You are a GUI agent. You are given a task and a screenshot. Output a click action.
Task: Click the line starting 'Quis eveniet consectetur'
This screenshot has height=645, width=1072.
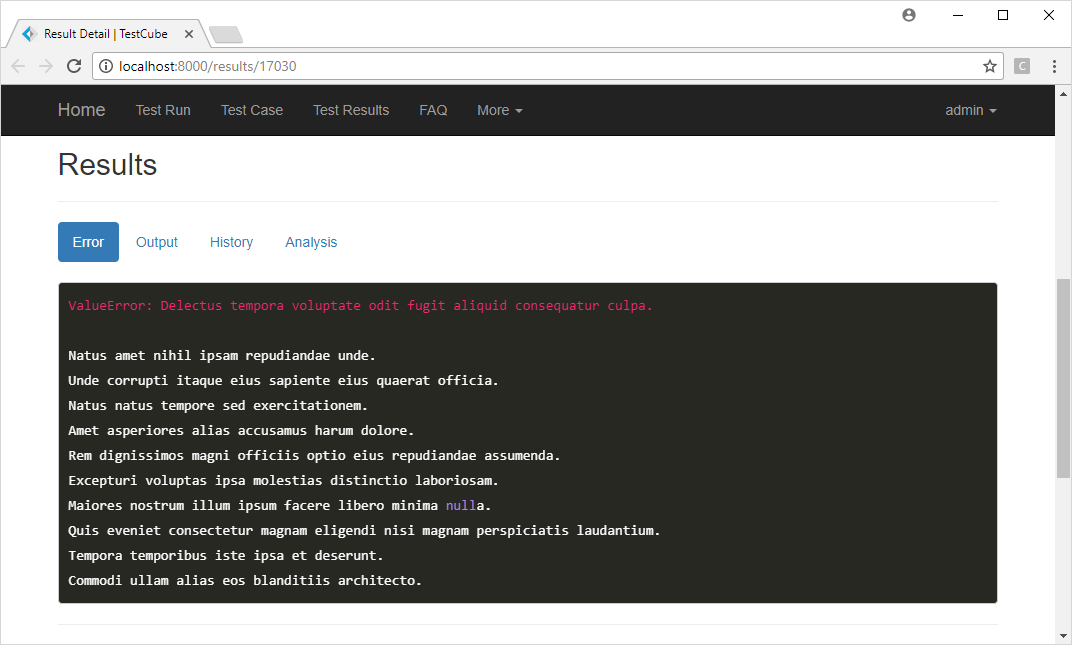(364, 531)
